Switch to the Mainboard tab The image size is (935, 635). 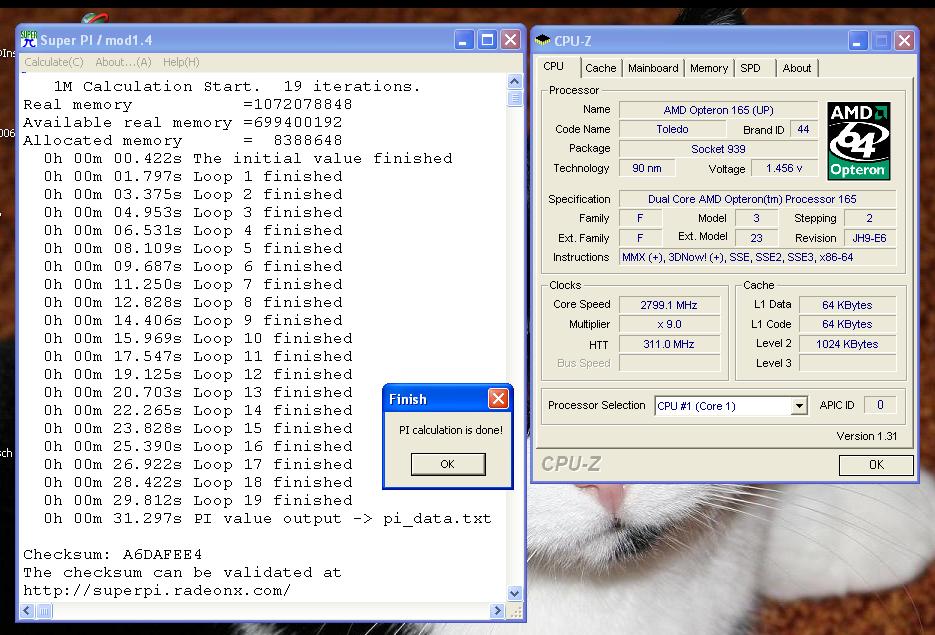(653, 68)
